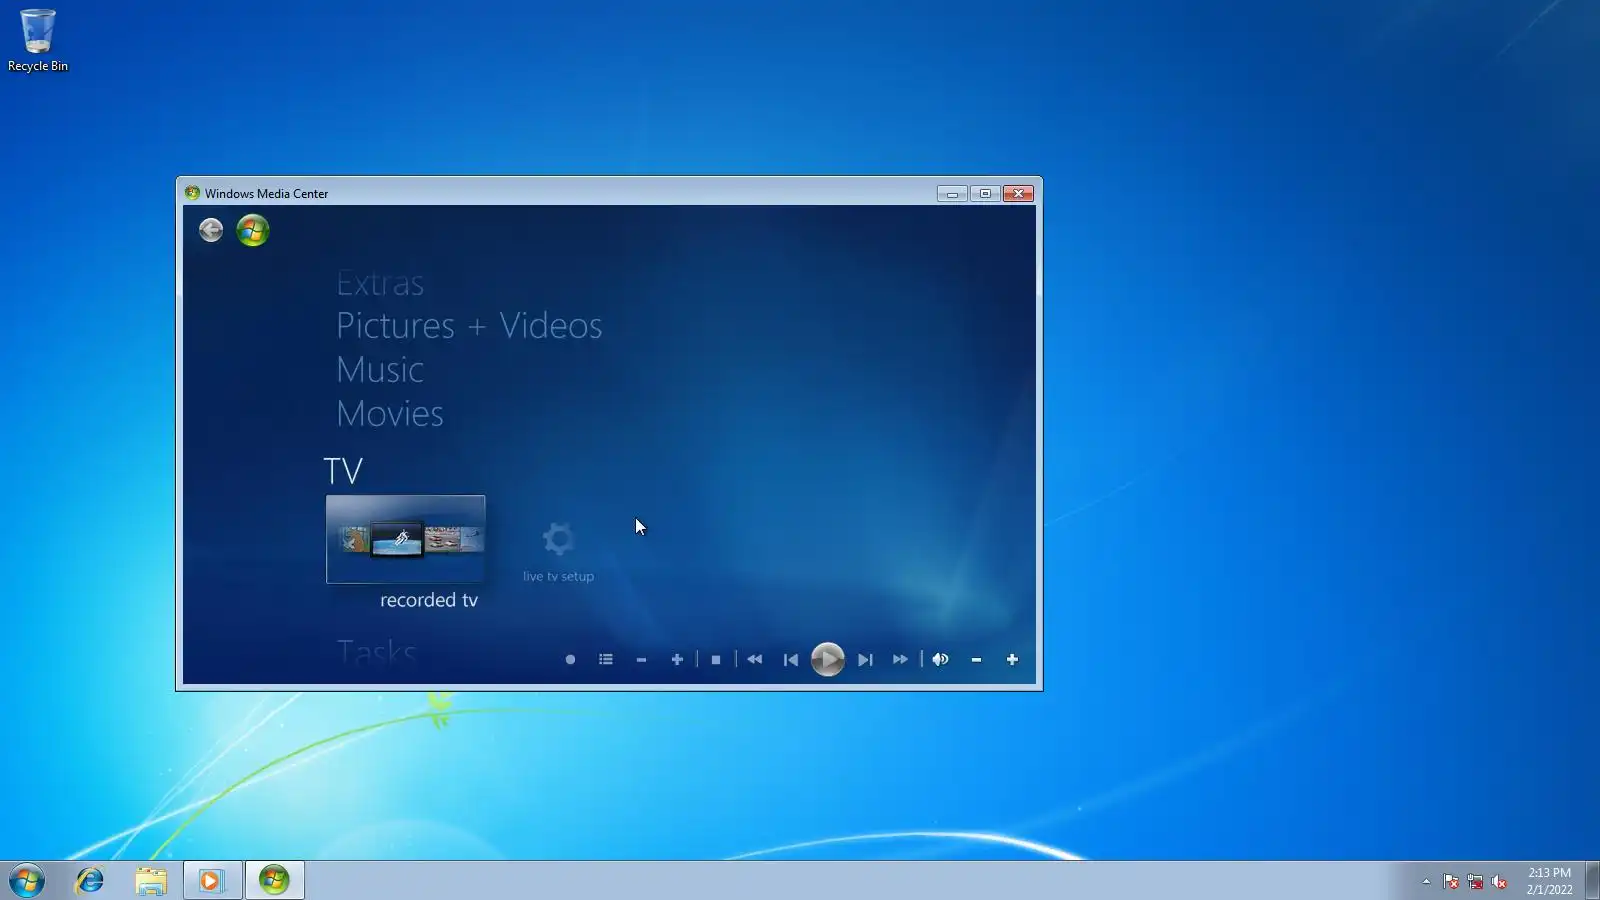Start playback with the Play button
The height and width of the screenshot is (900, 1600).
pos(828,660)
